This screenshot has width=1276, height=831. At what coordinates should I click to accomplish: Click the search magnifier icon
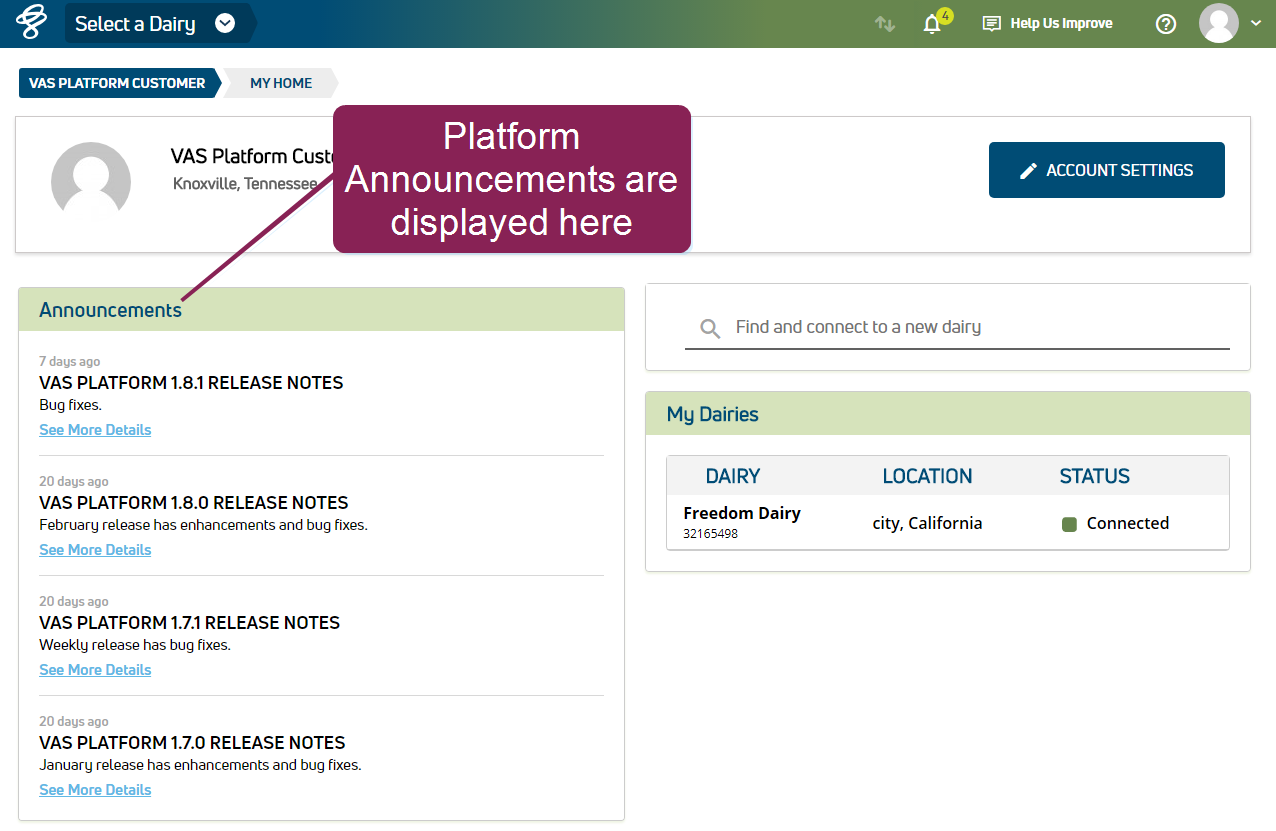coord(710,328)
